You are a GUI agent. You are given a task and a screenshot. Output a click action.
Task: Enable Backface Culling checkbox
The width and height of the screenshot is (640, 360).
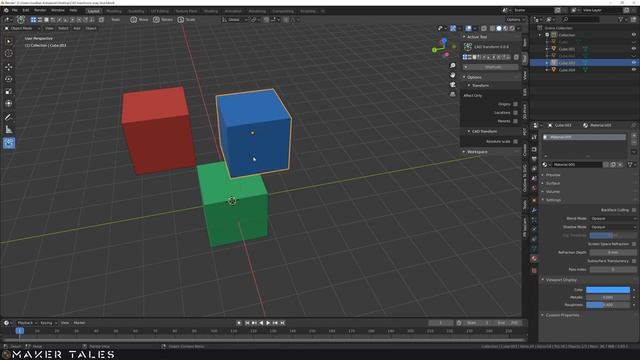pyautogui.click(x=634, y=210)
